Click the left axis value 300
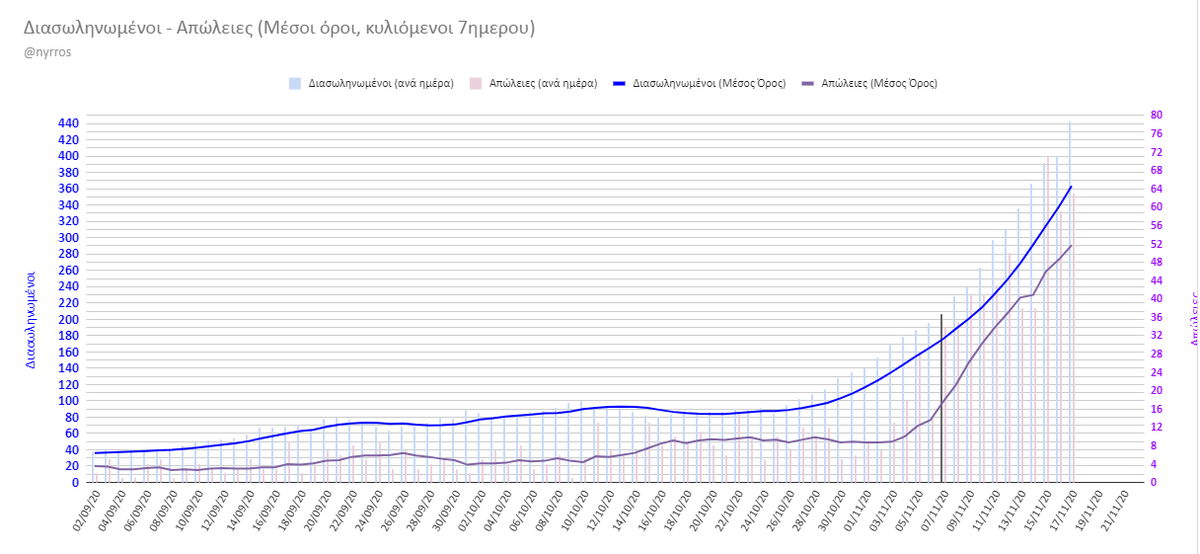 pos(69,238)
